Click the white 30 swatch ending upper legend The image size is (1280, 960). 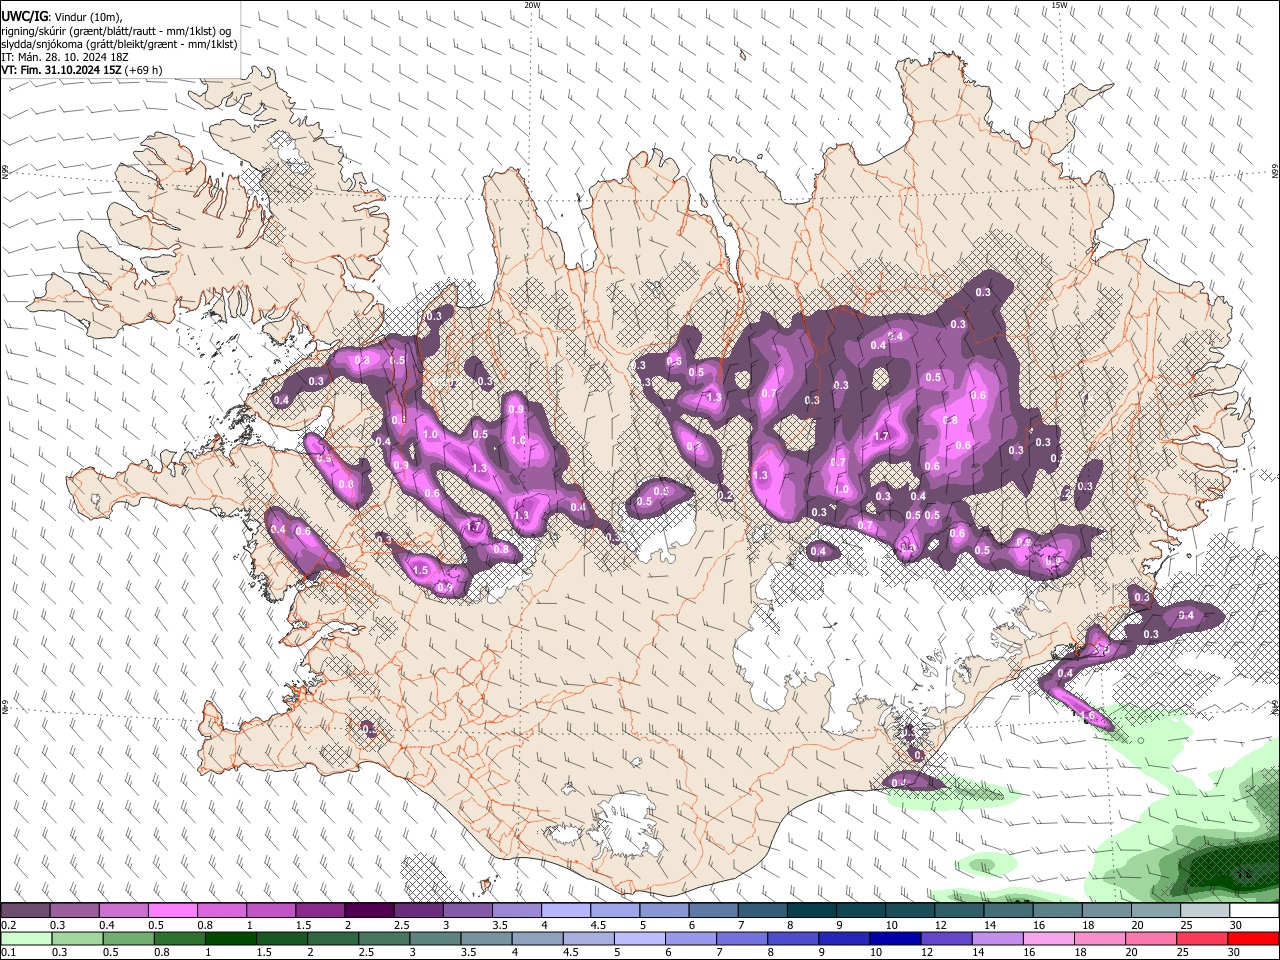[x=1255, y=911]
